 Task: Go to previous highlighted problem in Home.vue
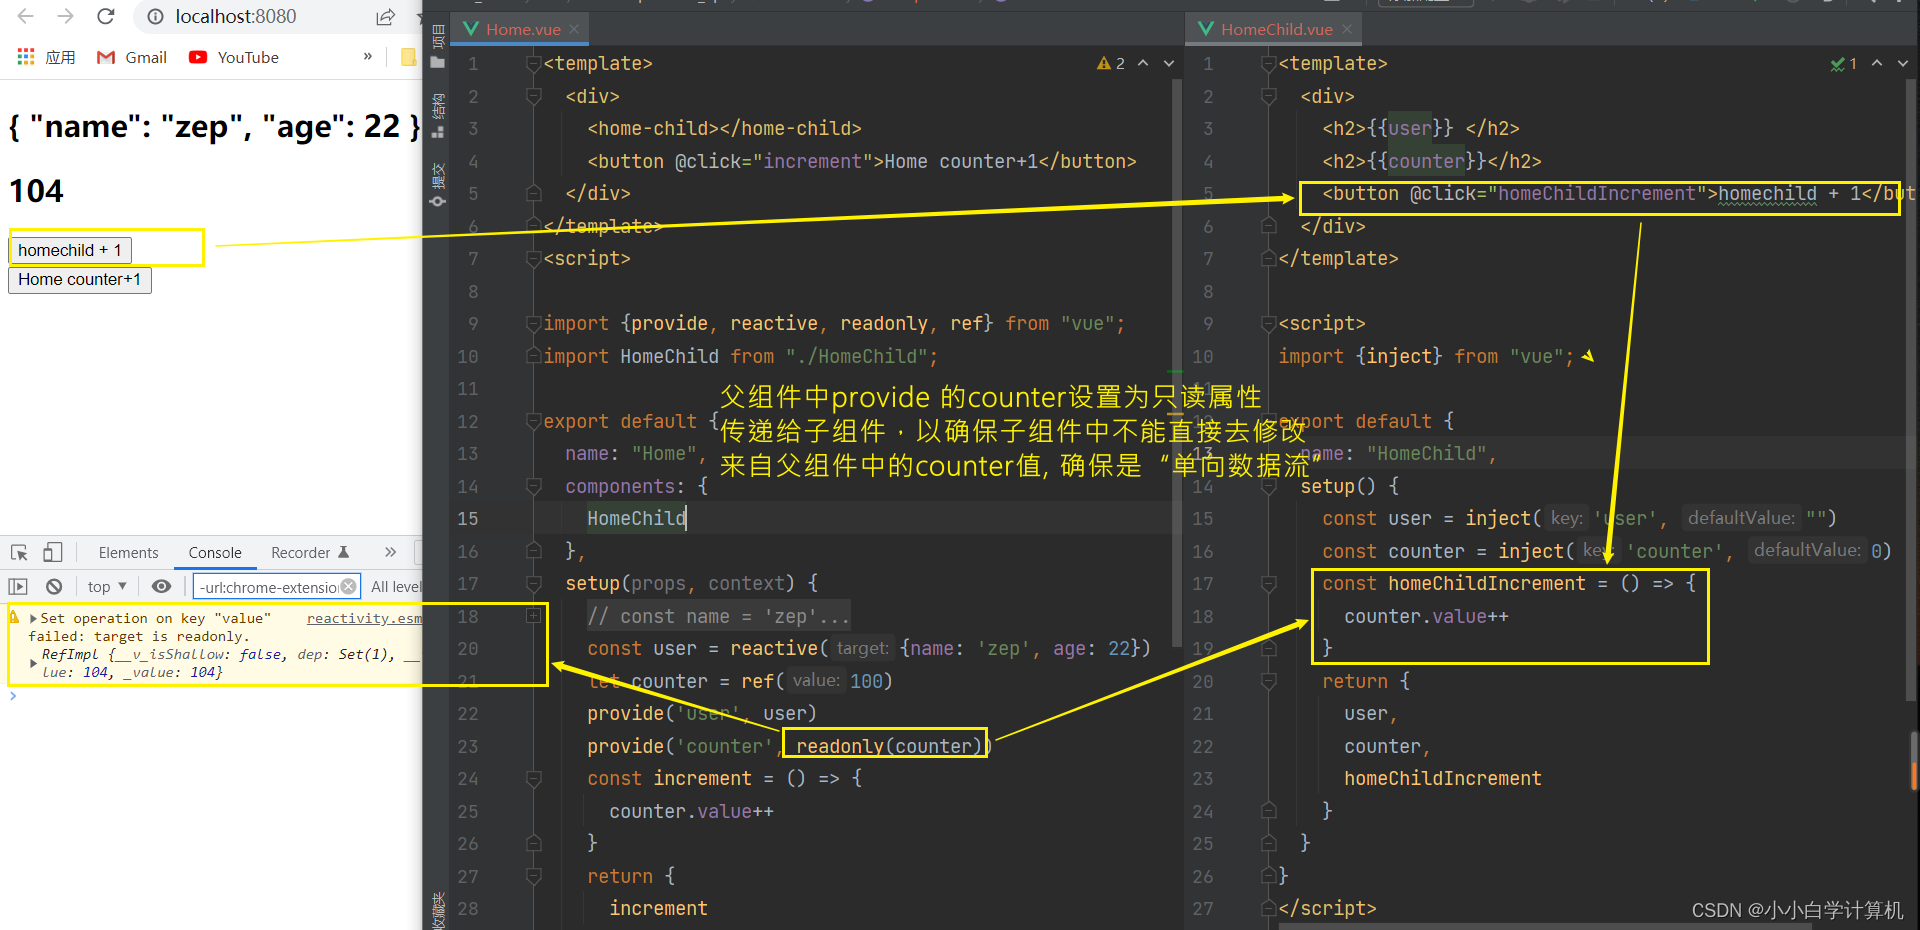pos(1143,63)
